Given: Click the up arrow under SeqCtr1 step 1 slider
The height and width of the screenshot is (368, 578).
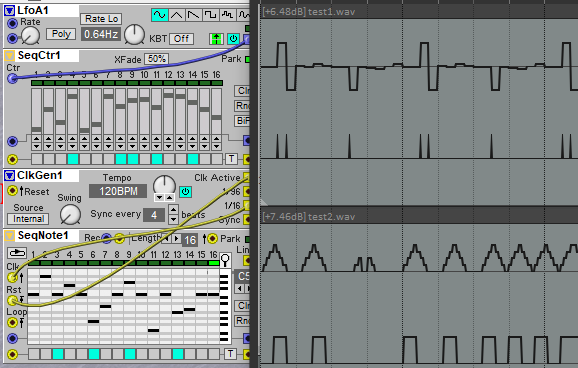Looking at the screenshot, I should (36, 139).
